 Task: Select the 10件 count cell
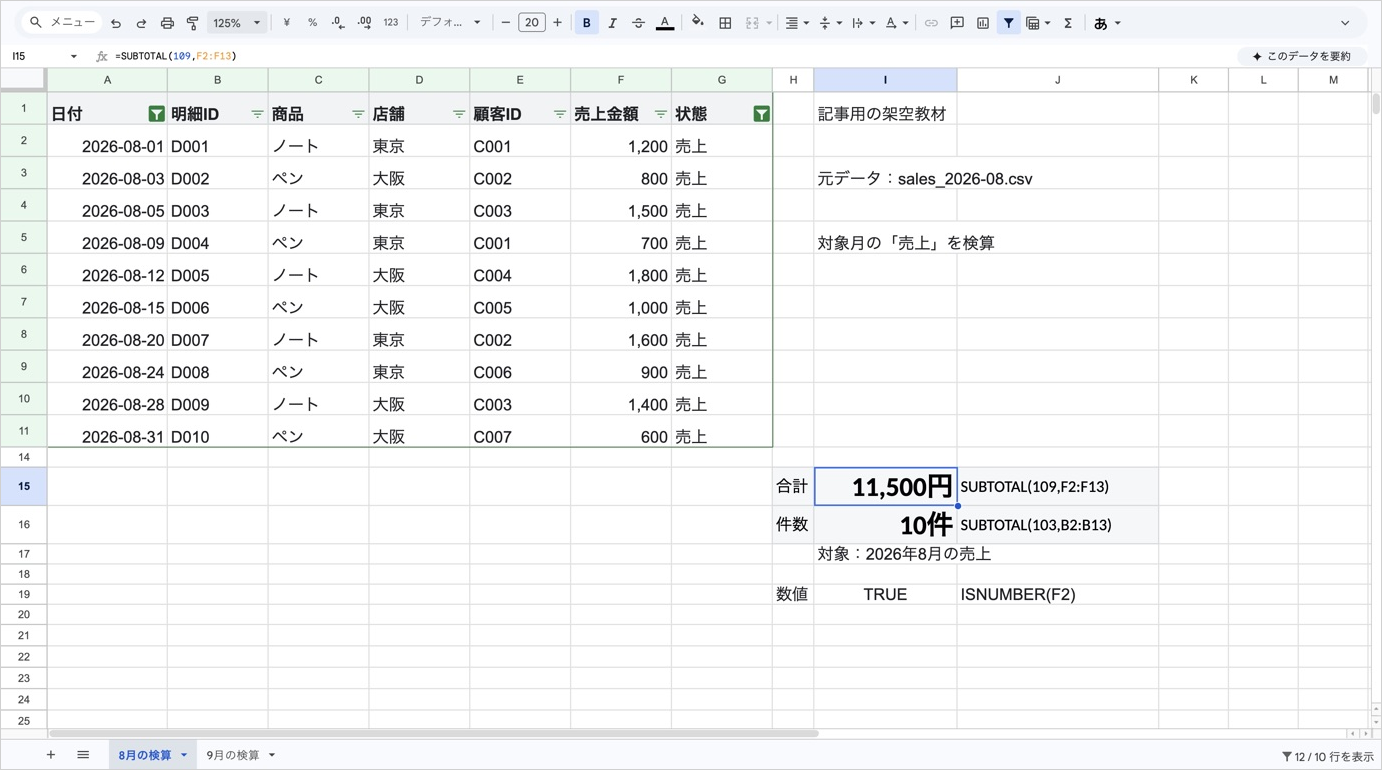[x=885, y=525]
